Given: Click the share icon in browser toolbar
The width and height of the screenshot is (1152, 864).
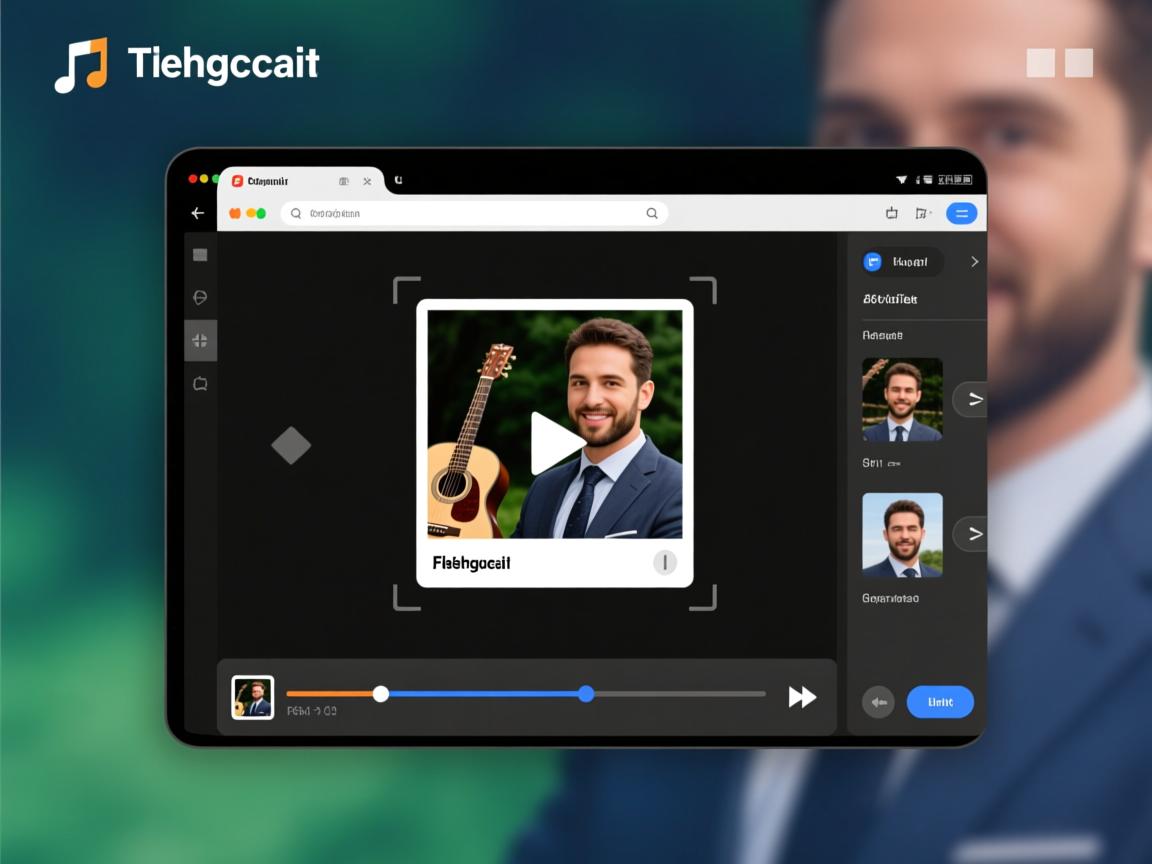Looking at the screenshot, I should click(892, 213).
